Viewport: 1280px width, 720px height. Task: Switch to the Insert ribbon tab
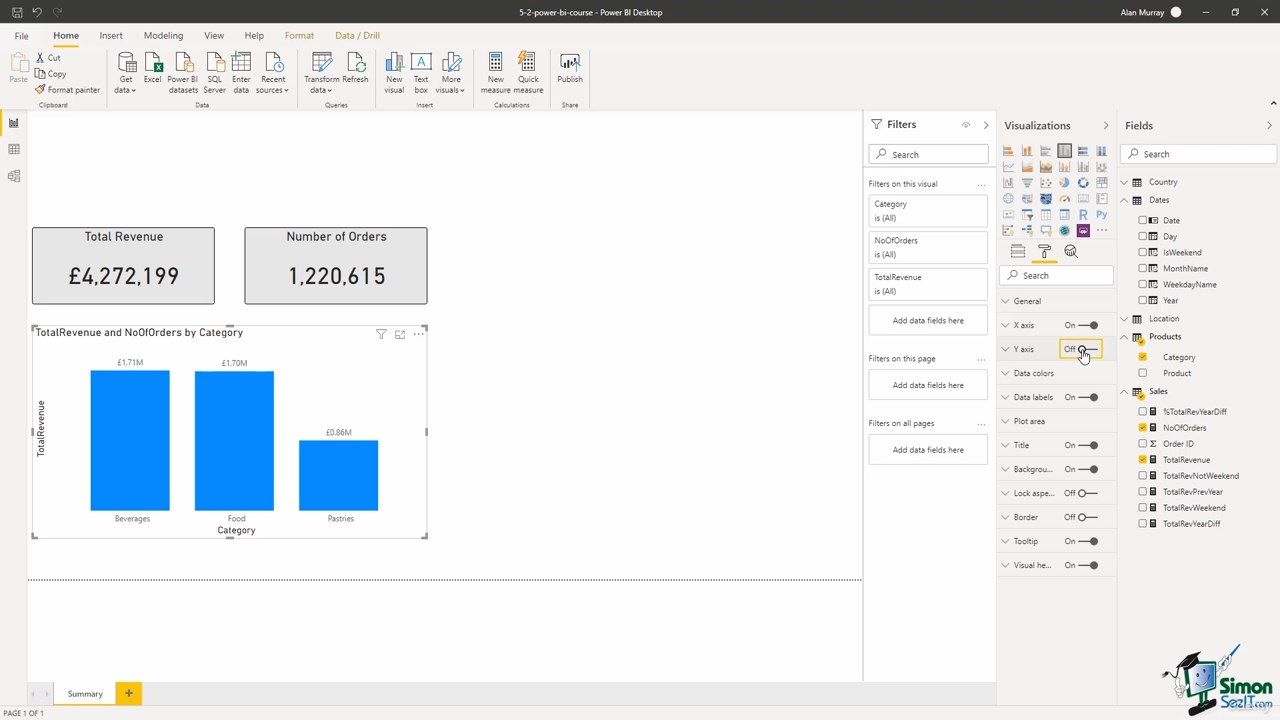[x=111, y=36]
